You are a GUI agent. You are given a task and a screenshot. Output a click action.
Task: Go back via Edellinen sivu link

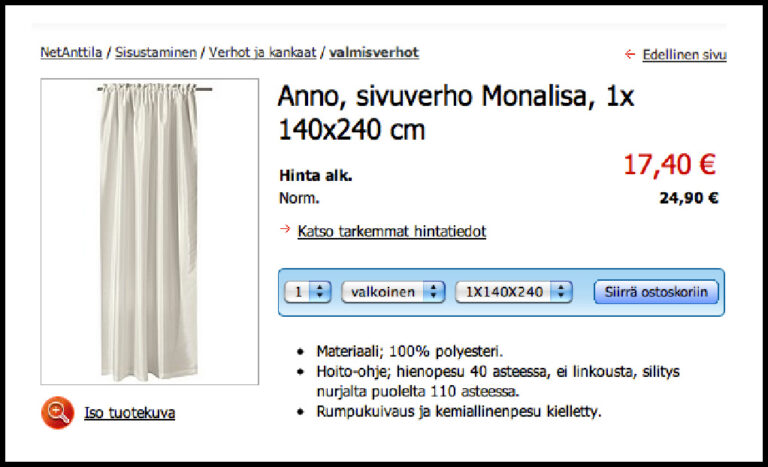pyautogui.click(x=684, y=54)
